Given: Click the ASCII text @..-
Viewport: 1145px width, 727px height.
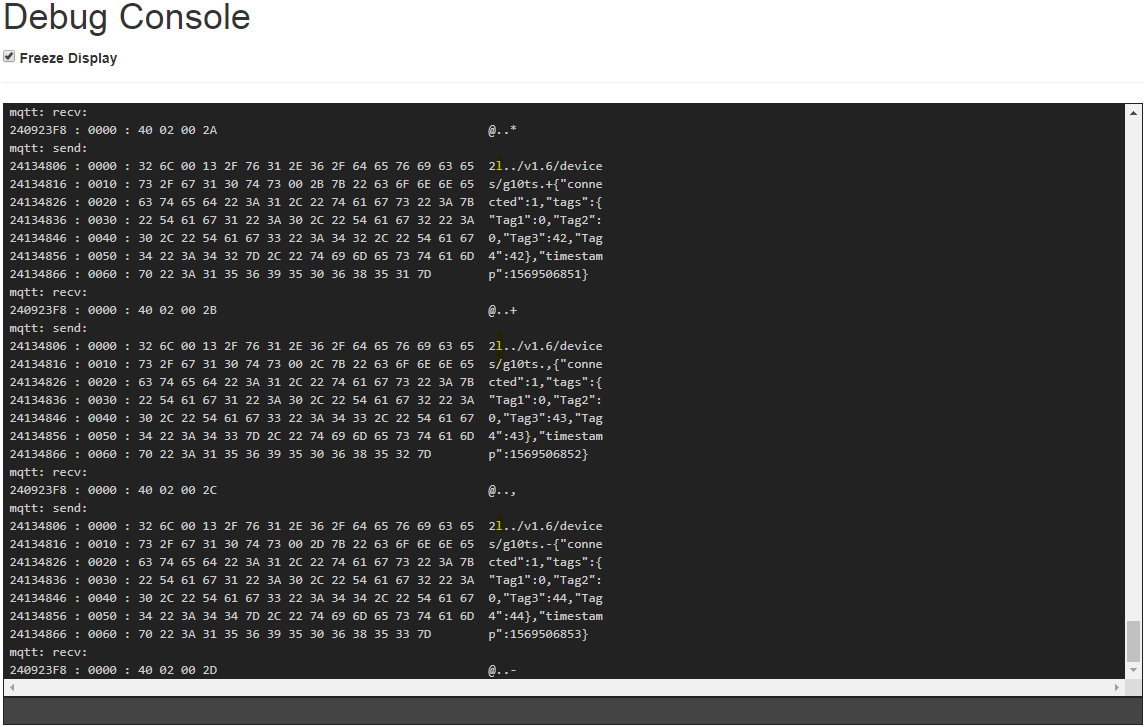Looking at the screenshot, I should 502,670.
